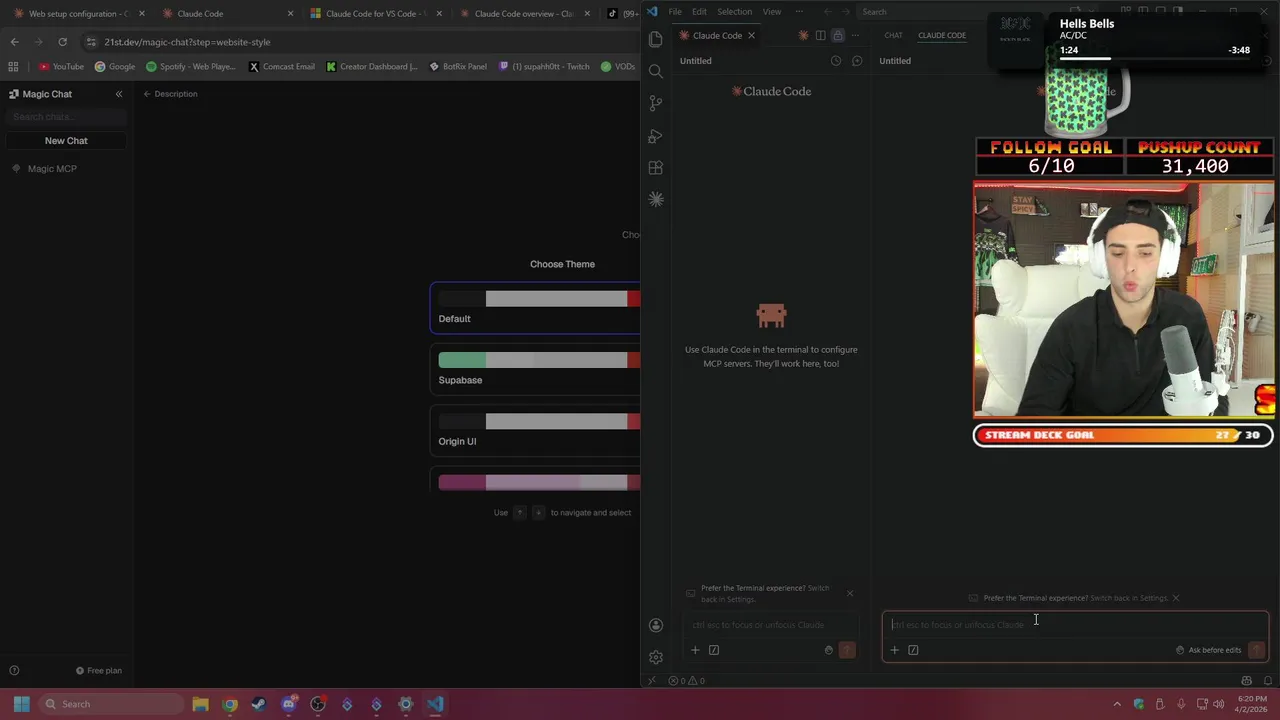Open the VS Code Explorer icon
Viewport: 1280px width, 720px height.
pyautogui.click(x=656, y=39)
